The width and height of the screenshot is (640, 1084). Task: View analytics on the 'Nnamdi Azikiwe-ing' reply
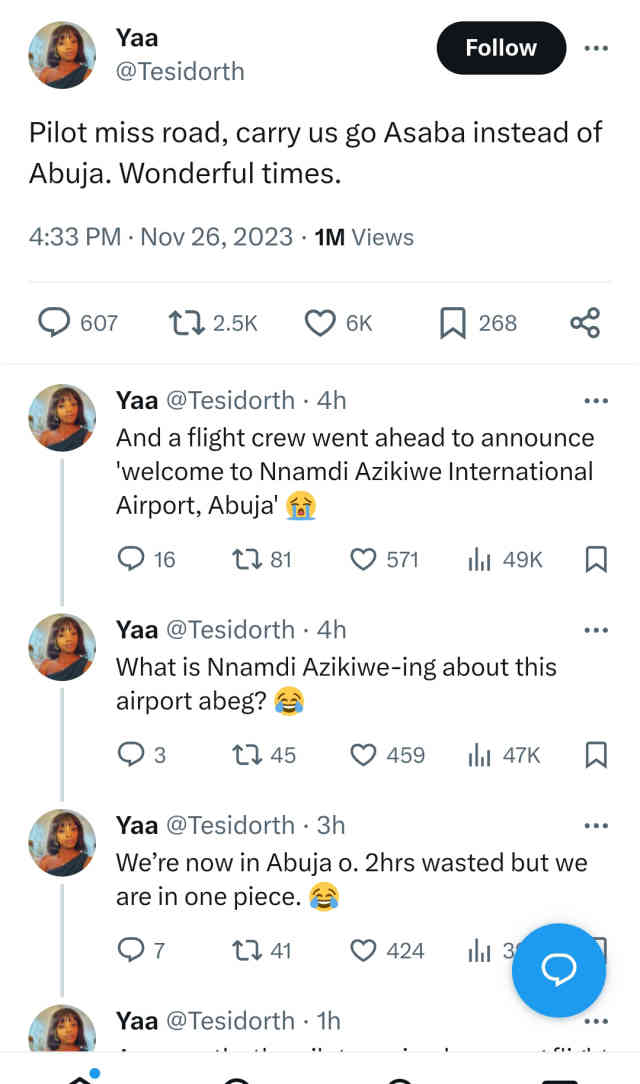click(x=477, y=755)
